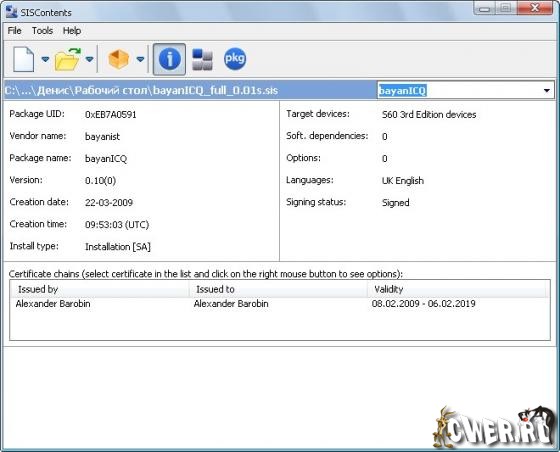Open the Help menu
Image resolution: width=560 pixels, height=452 pixels.
pyautogui.click(x=72, y=31)
